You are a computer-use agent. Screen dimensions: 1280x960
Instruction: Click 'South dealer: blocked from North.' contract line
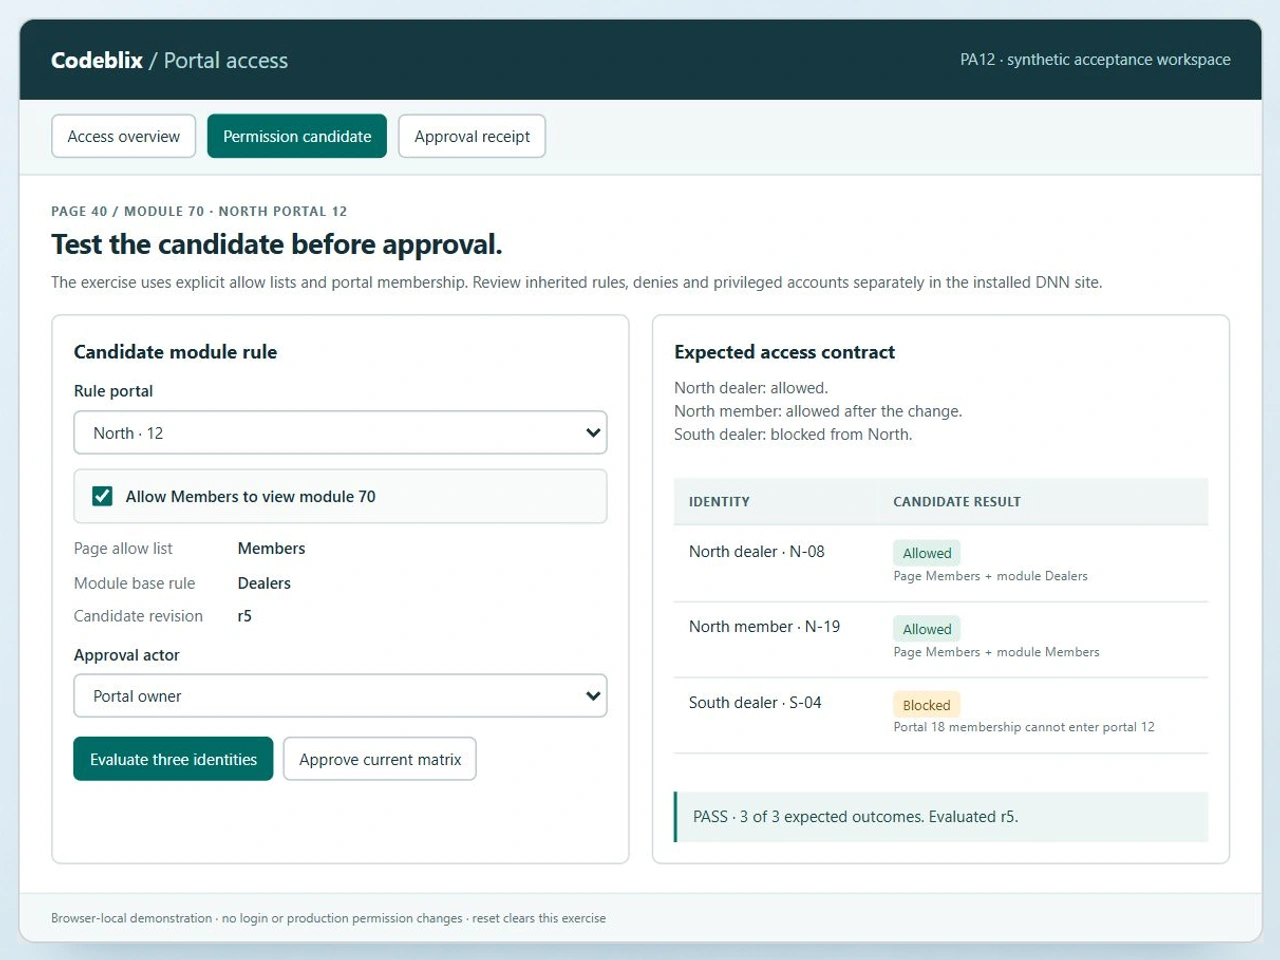click(793, 434)
